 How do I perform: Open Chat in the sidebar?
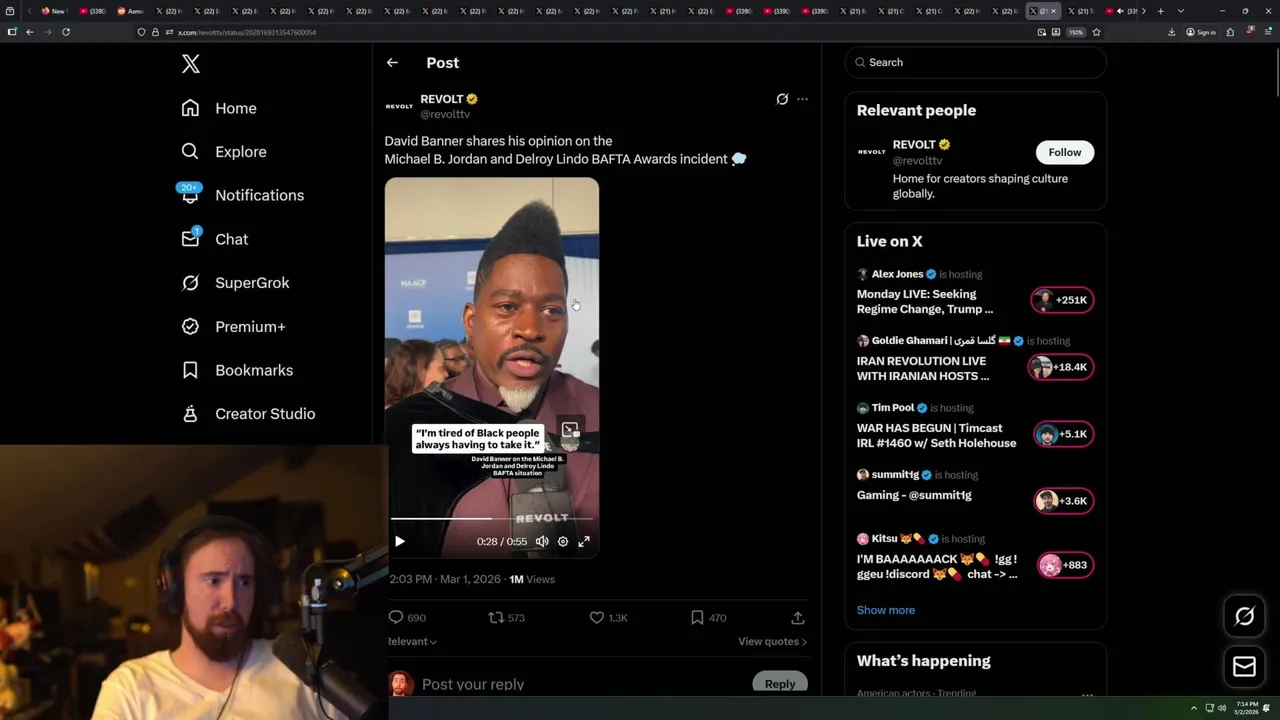(214, 239)
